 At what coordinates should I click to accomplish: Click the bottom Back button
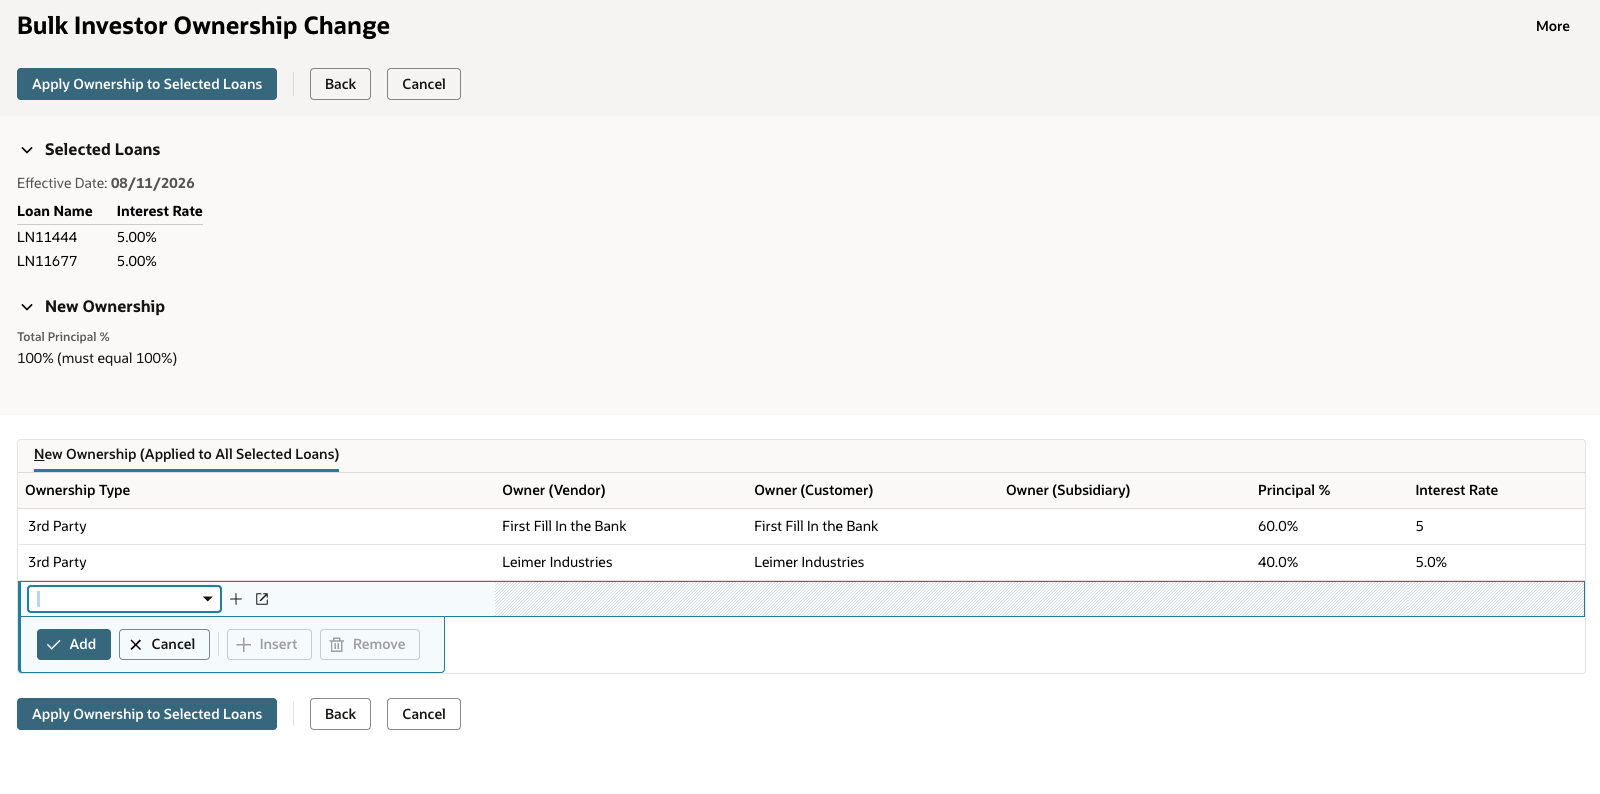point(340,714)
